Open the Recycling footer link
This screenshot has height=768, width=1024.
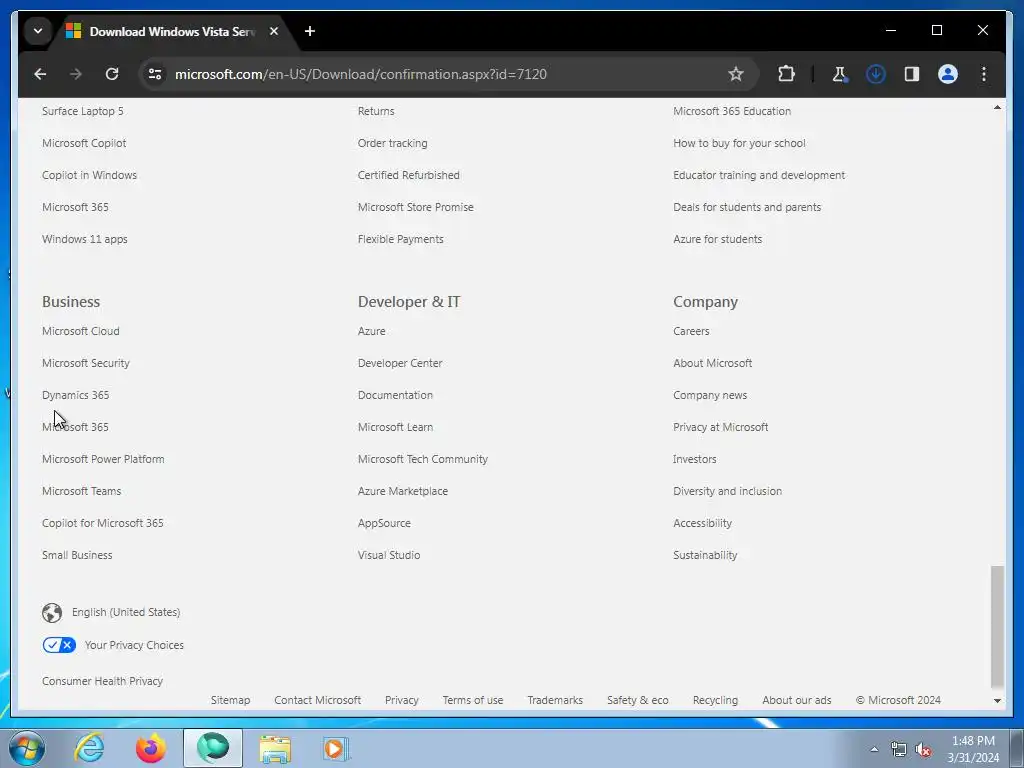[x=715, y=700]
